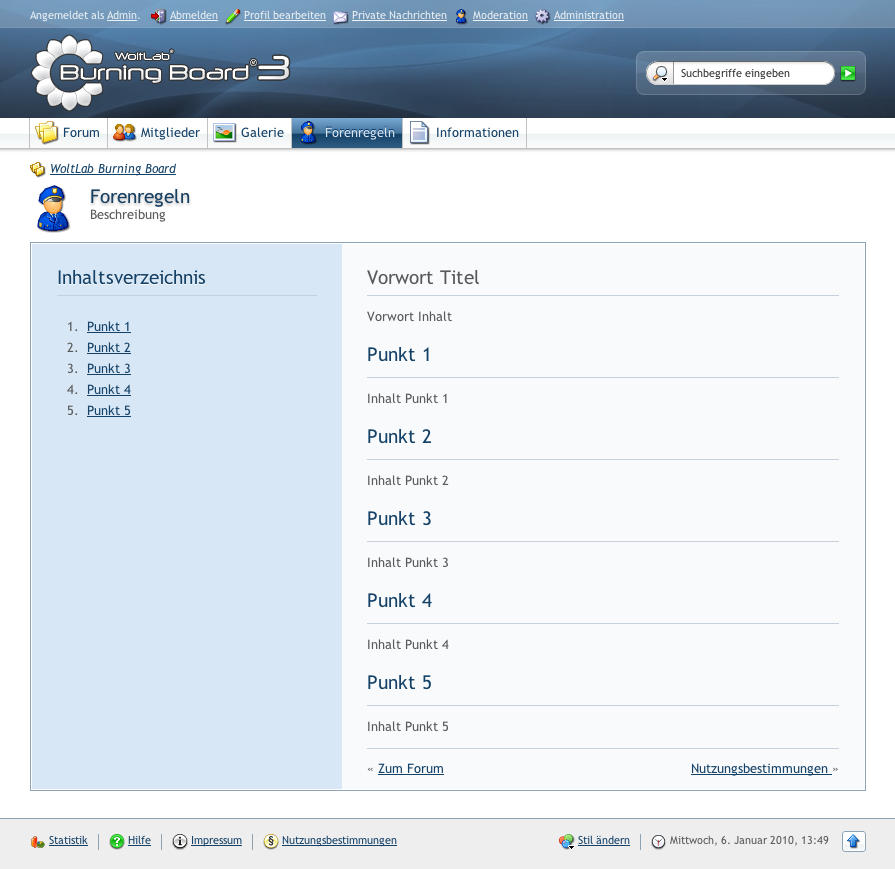
Task: Jump to Punkt 3 in table of contents
Action: click(109, 369)
